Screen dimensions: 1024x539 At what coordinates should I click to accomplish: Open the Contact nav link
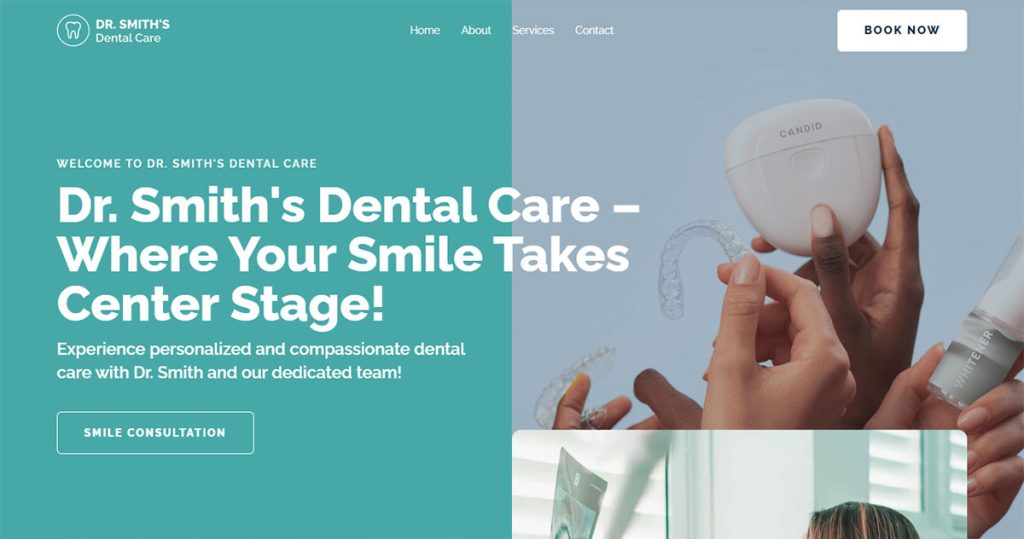[594, 30]
